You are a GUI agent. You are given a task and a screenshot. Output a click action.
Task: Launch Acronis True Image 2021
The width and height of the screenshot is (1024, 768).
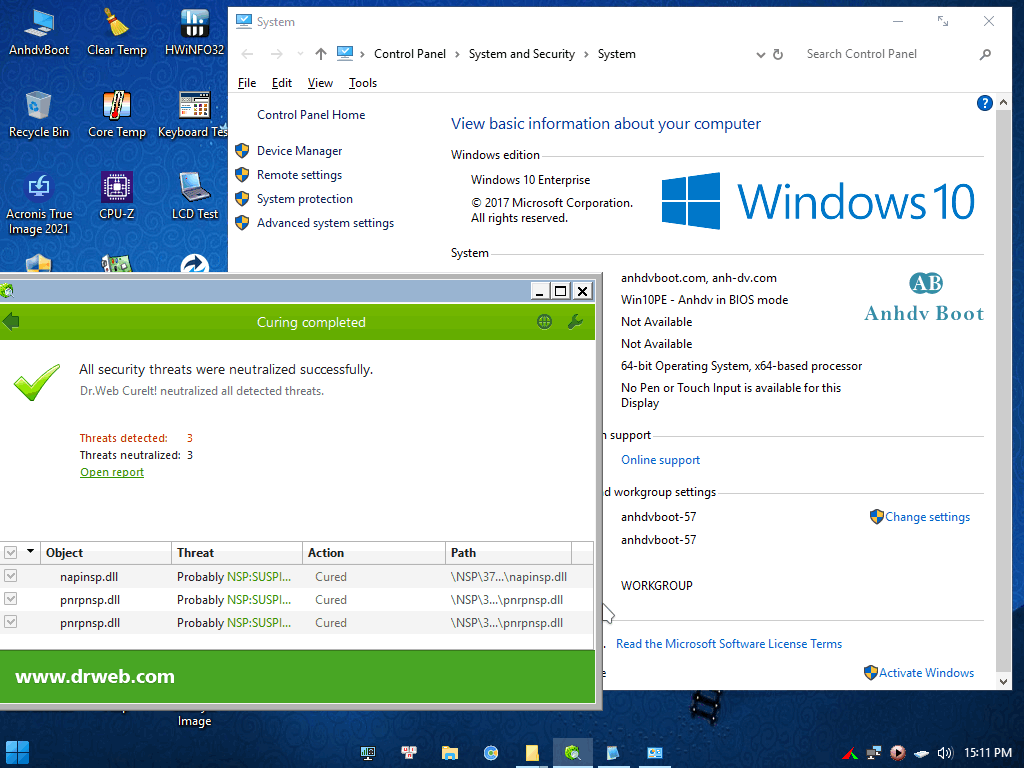tap(39, 204)
